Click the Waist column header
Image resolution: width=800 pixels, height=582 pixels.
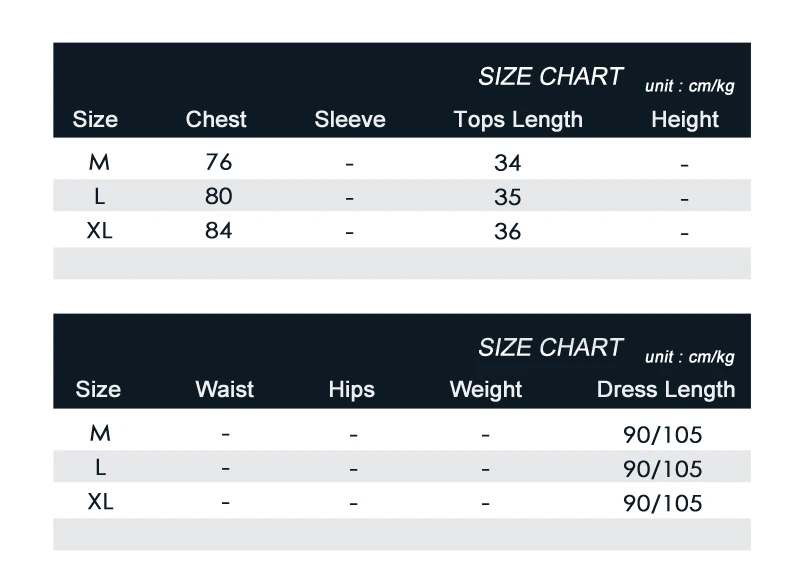tap(224, 389)
